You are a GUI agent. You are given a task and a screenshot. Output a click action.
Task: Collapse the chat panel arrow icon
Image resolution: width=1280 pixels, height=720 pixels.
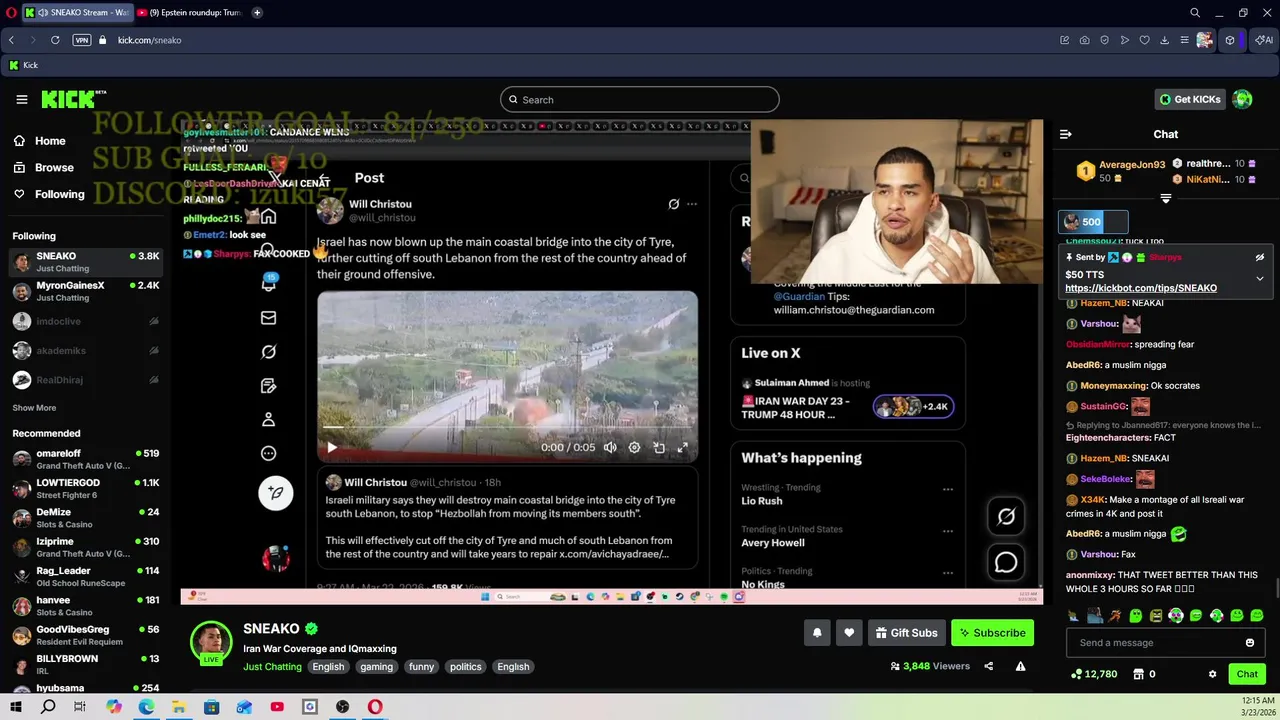(x=1066, y=134)
